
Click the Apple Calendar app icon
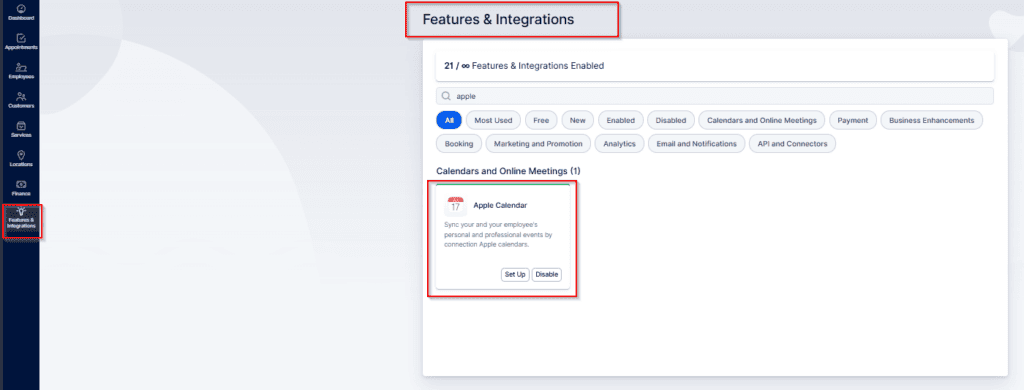tap(455, 206)
